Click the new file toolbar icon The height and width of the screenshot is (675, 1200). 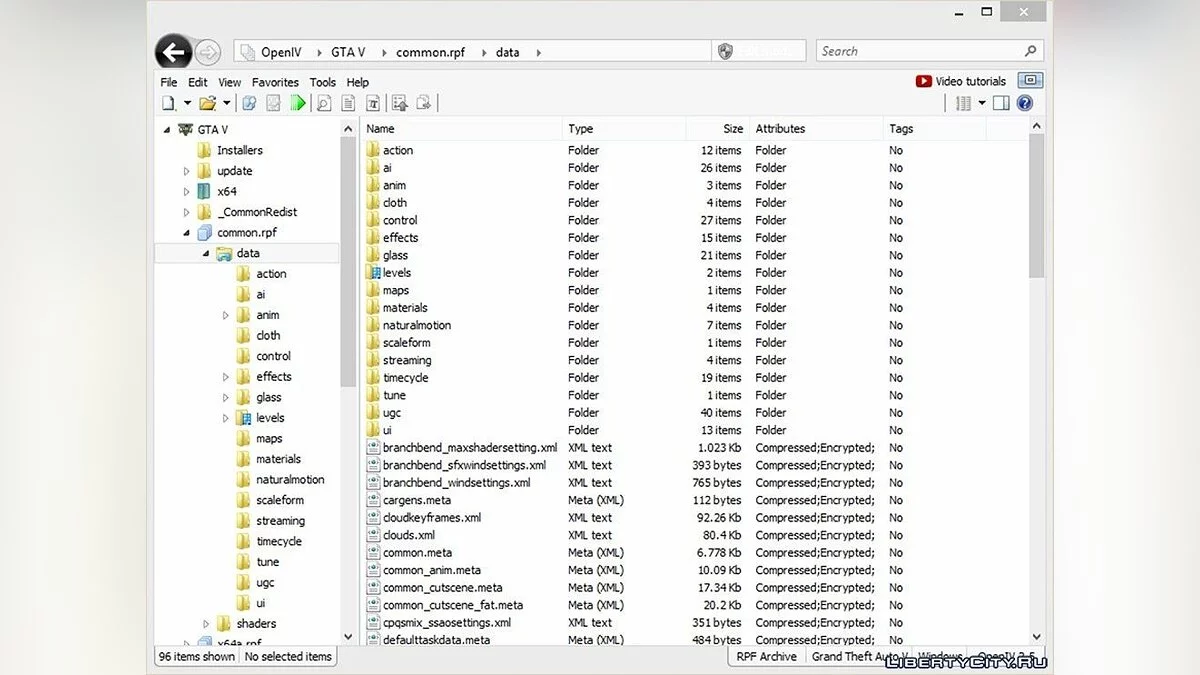(x=168, y=103)
